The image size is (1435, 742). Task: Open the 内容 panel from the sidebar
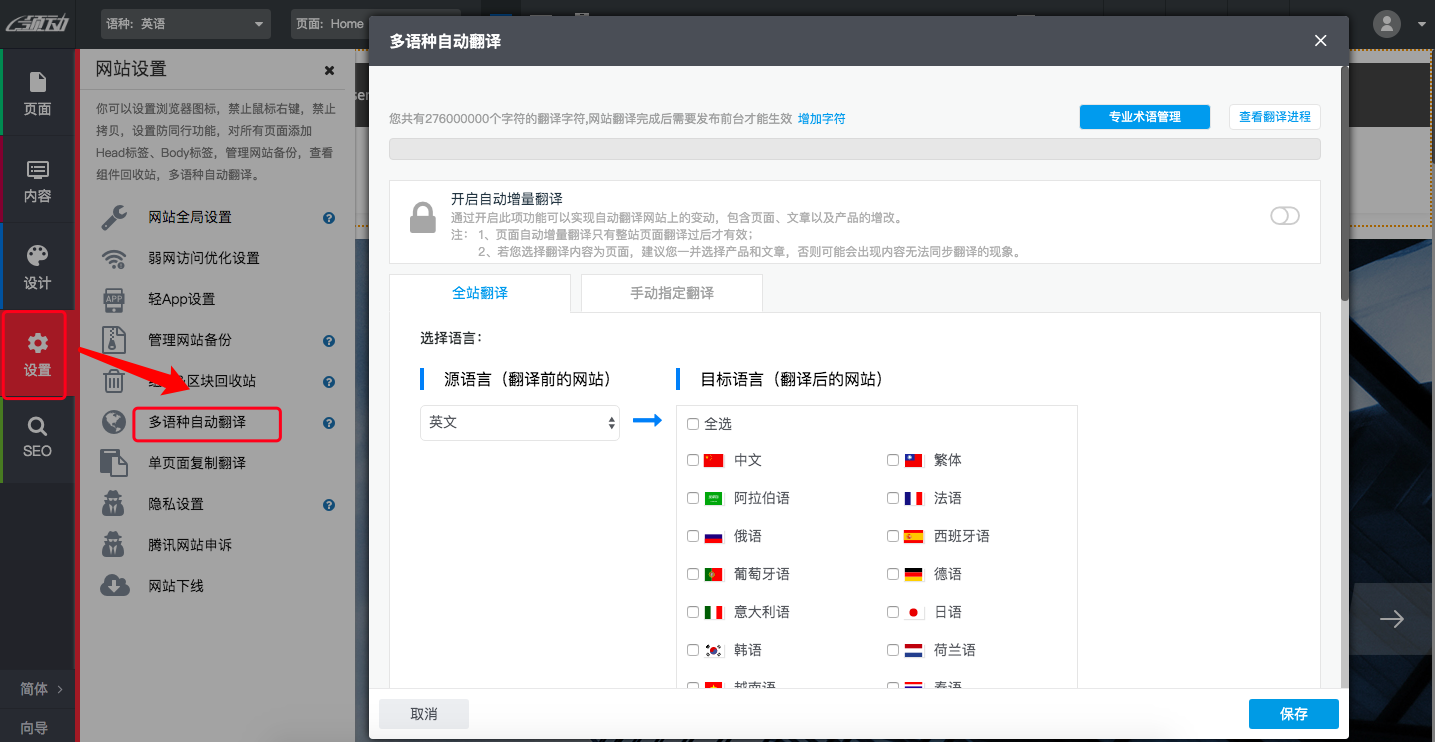(37, 180)
